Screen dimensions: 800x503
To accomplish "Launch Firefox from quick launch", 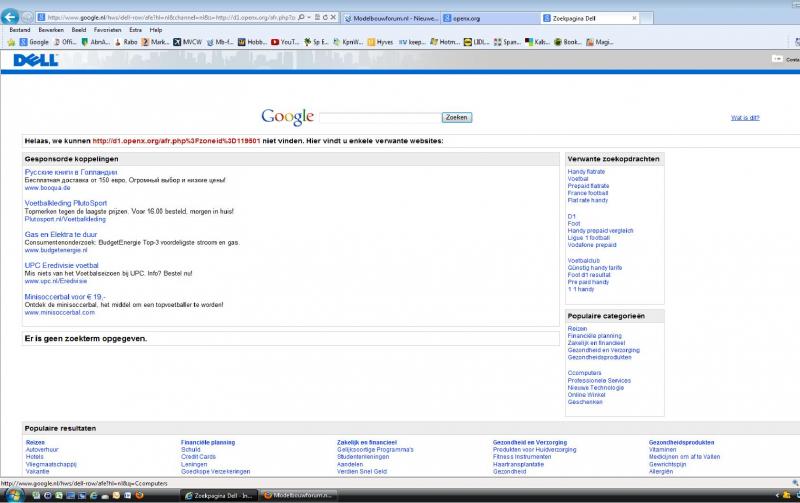I will [139, 495].
